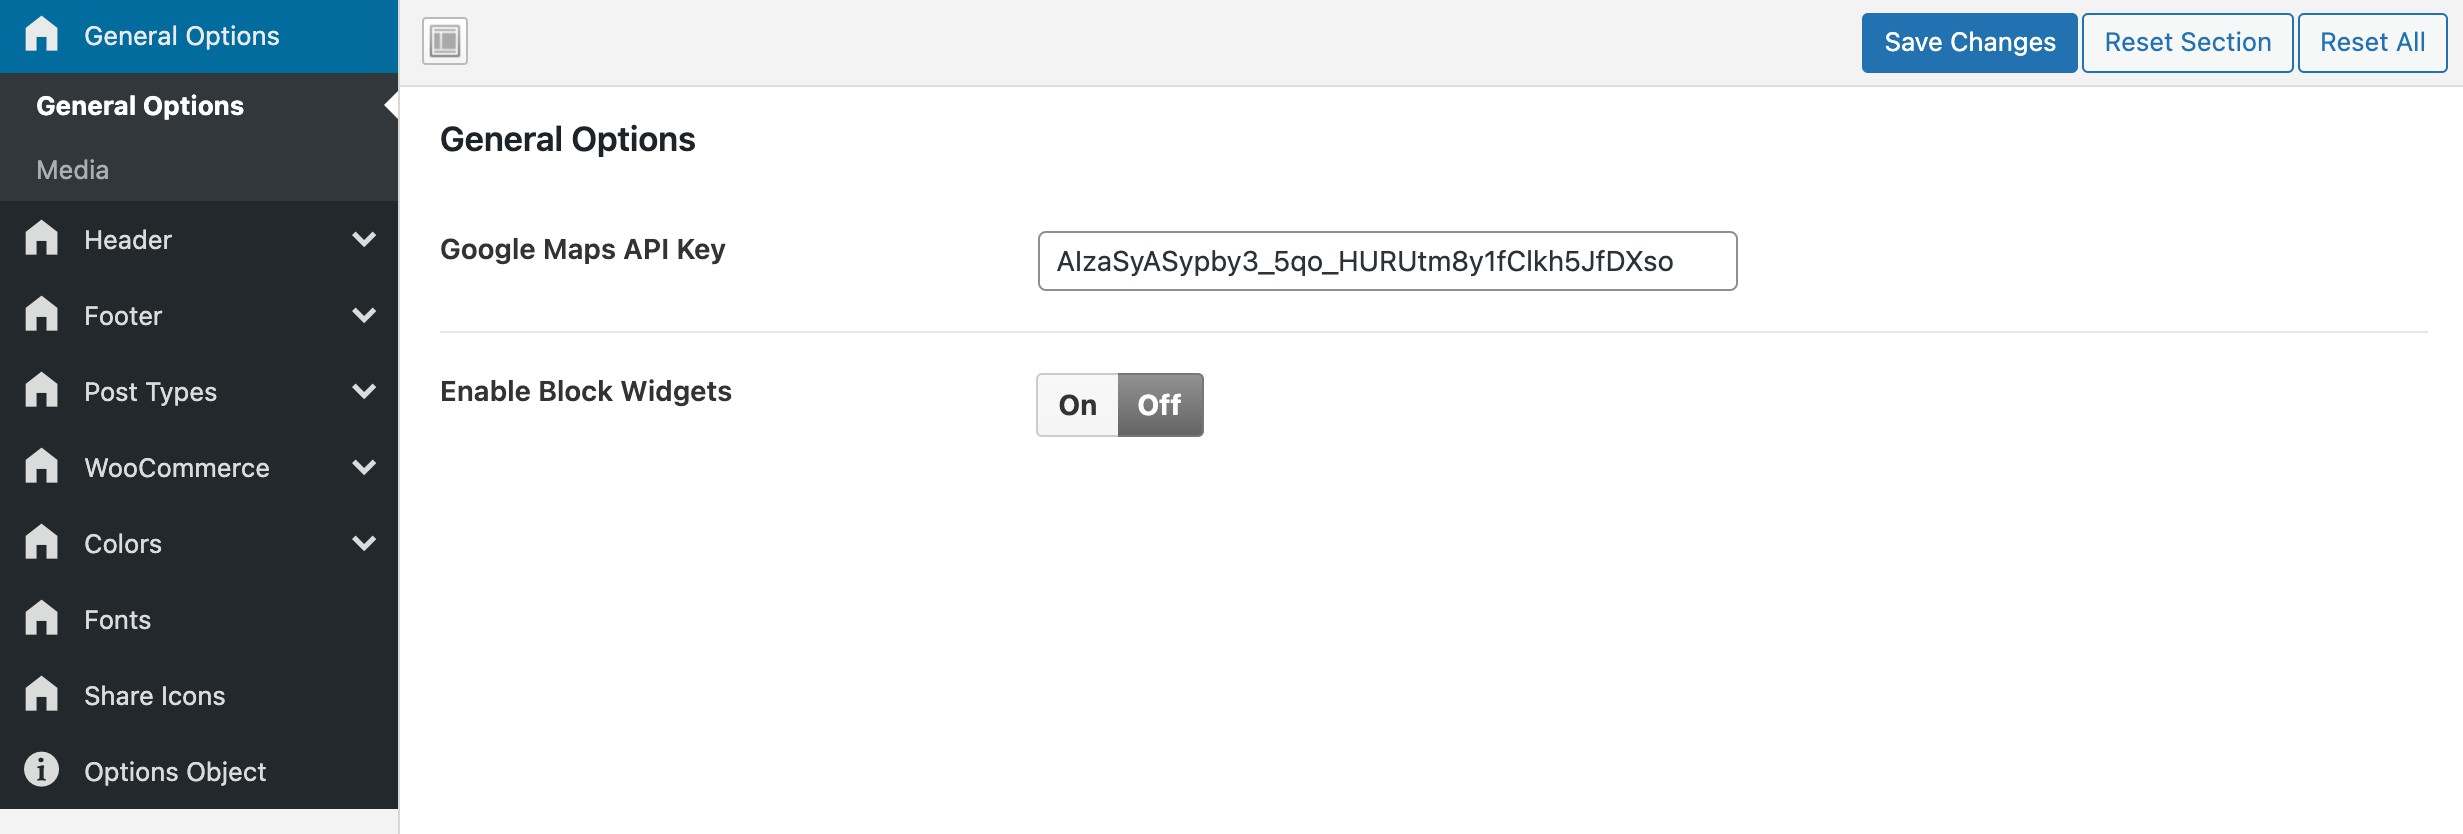The width and height of the screenshot is (2463, 834).
Task: Click the home icon beside Footer
Action: [x=41, y=315]
